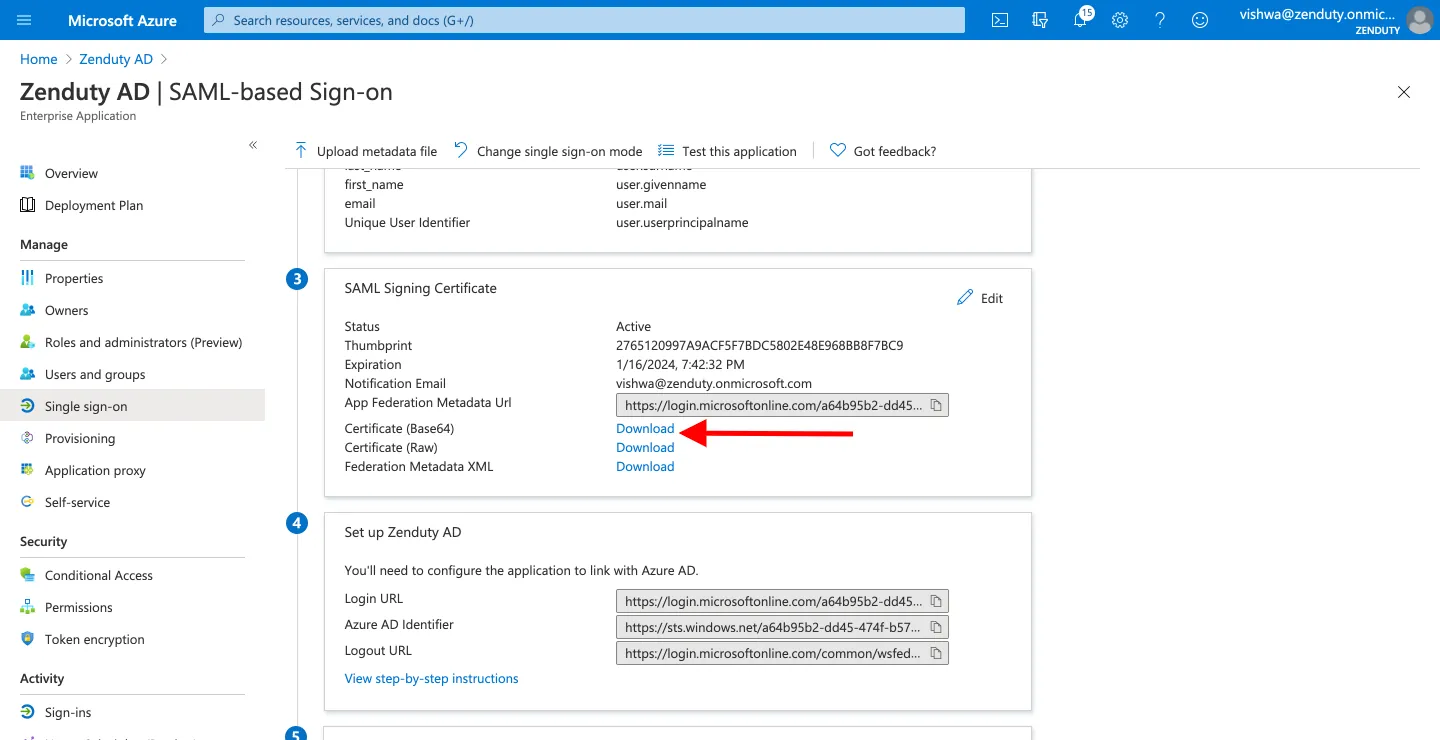The height and width of the screenshot is (740, 1440).
Task: Open the Directory and subscription filter icon
Action: pyautogui.click(x=1040, y=20)
